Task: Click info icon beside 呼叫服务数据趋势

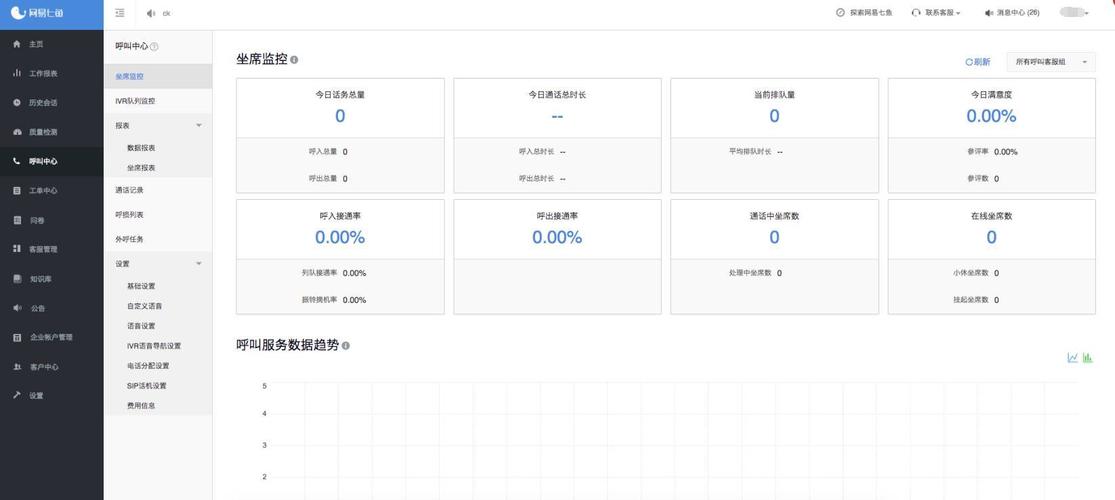Action: click(346, 346)
